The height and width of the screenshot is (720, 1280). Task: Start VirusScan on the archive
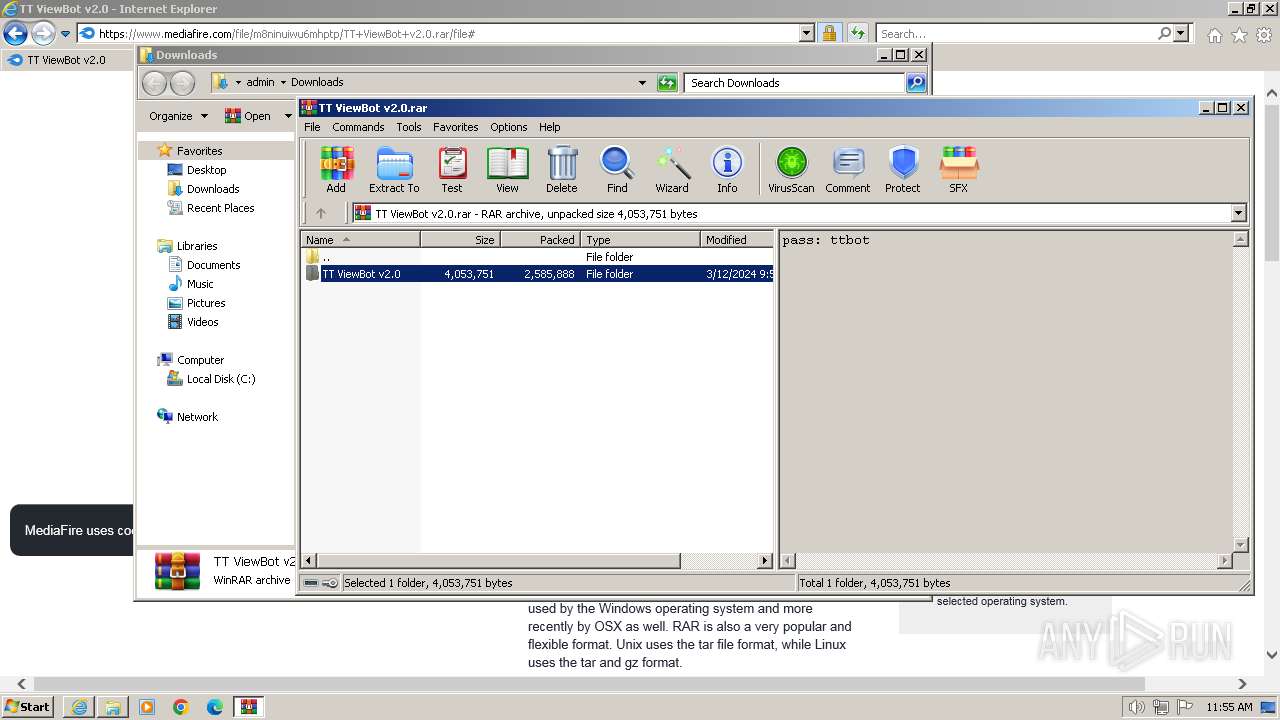point(791,169)
